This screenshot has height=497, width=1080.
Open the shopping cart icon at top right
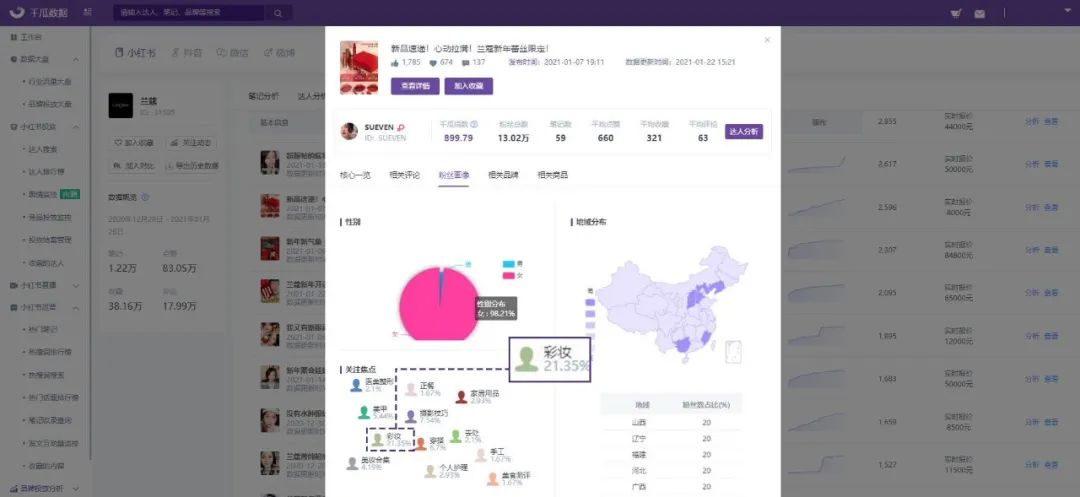tap(956, 13)
